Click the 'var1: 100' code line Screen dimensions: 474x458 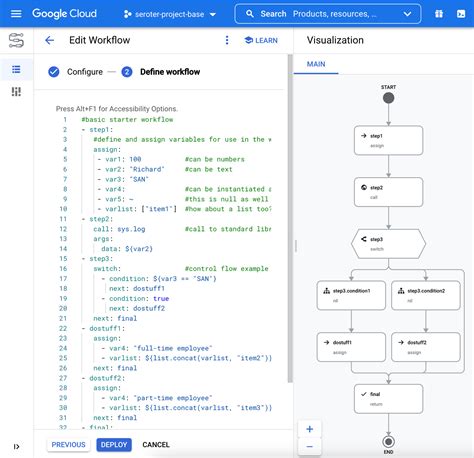tap(123, 159)
